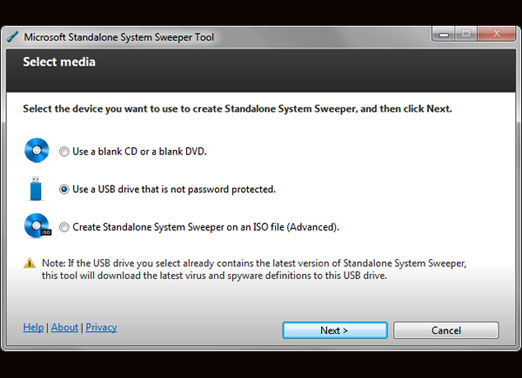
Task: Select the USB drive radio button
Action: pos(64,189)
